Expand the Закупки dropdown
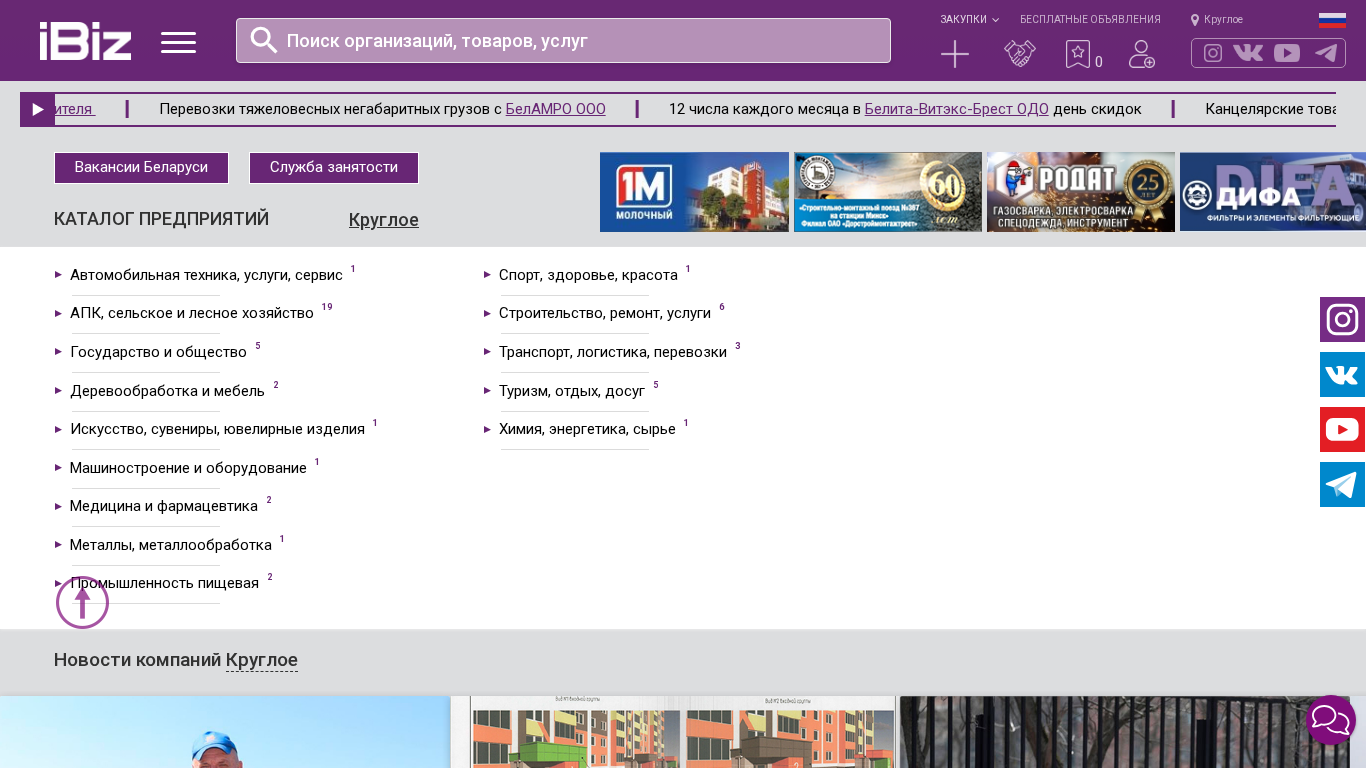Viewport: 1366px width, 768px height. [968, 20]
